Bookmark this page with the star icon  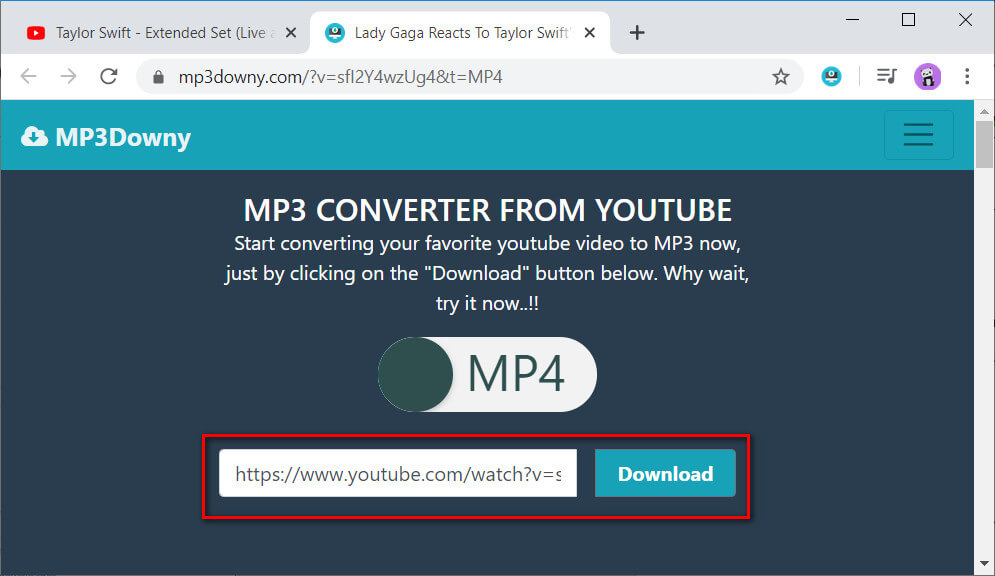(781, 77)
